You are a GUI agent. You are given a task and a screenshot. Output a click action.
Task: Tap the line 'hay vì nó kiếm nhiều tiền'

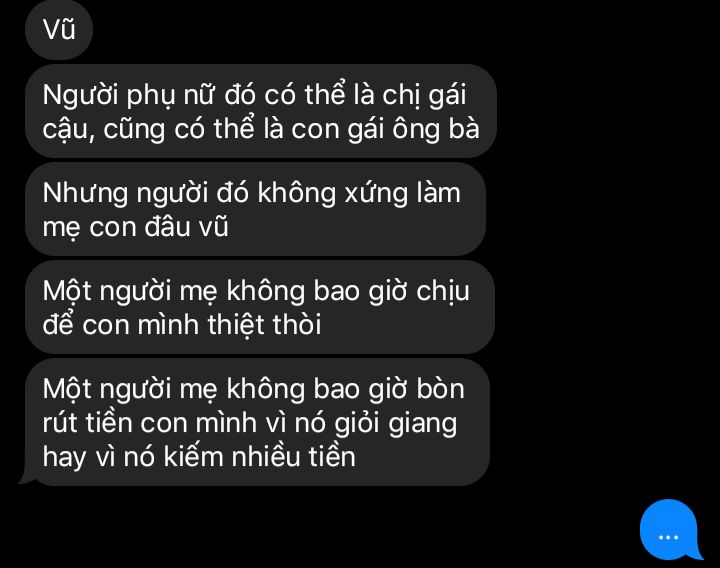click(199, 457)
